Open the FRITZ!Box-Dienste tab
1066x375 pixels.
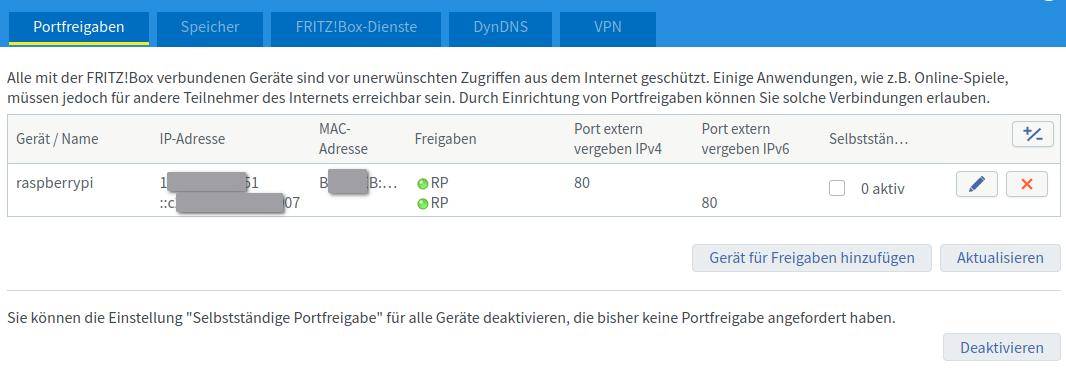[356, 28]
